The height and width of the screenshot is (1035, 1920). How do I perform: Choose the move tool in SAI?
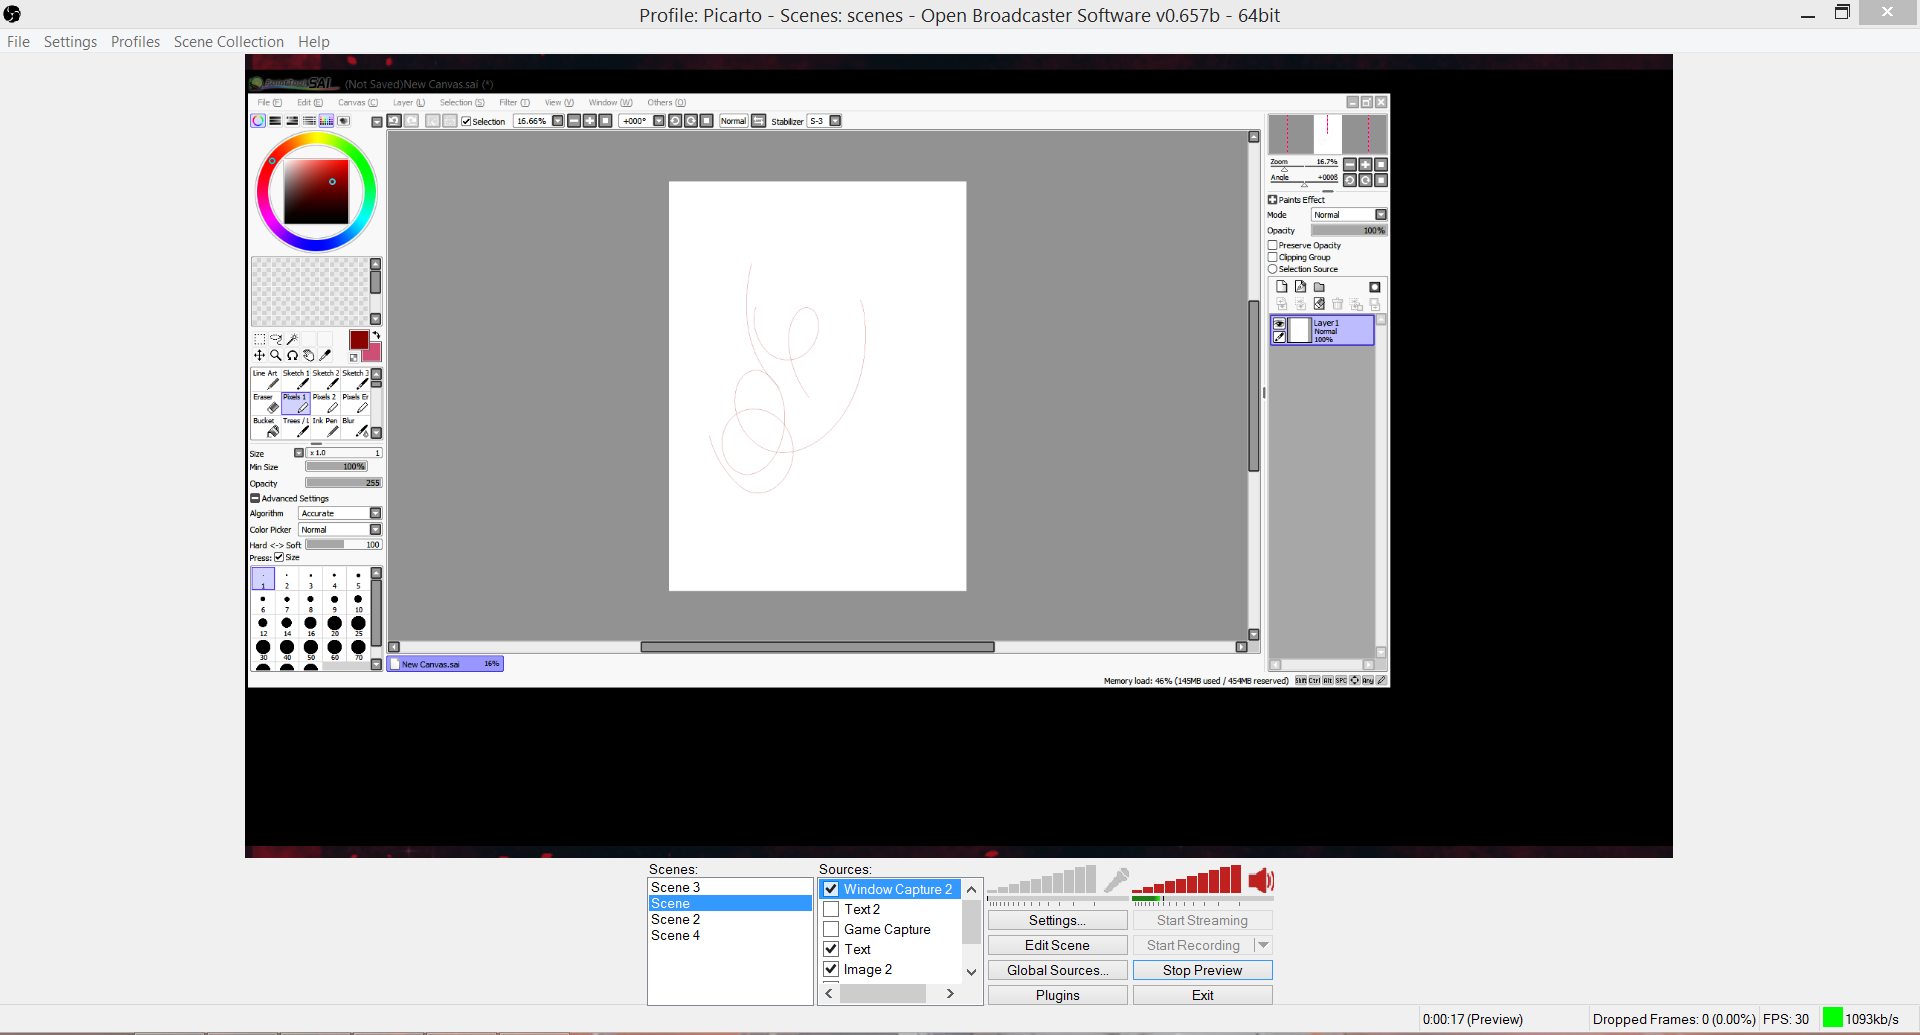pos(260,356)
